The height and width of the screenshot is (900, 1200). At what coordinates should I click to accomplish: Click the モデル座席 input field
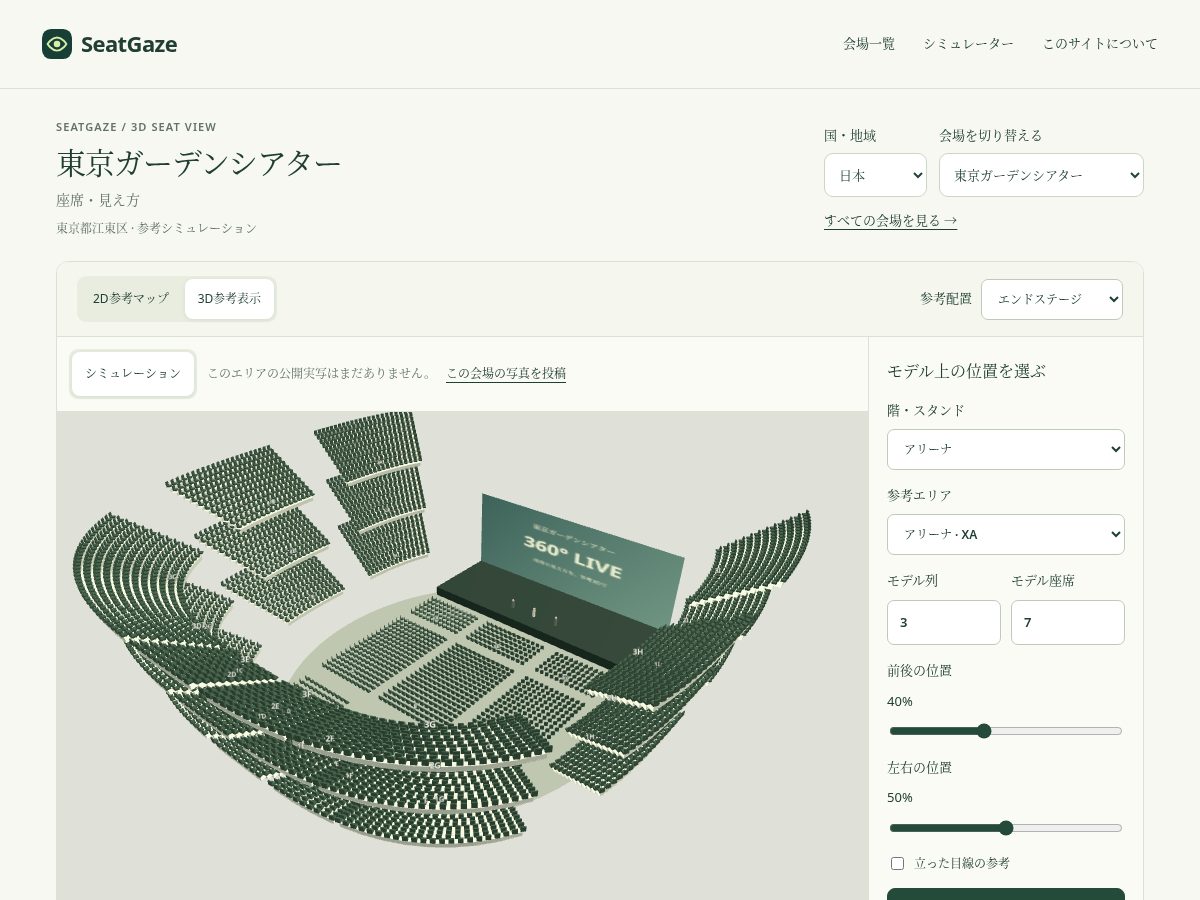[1068, 622]
